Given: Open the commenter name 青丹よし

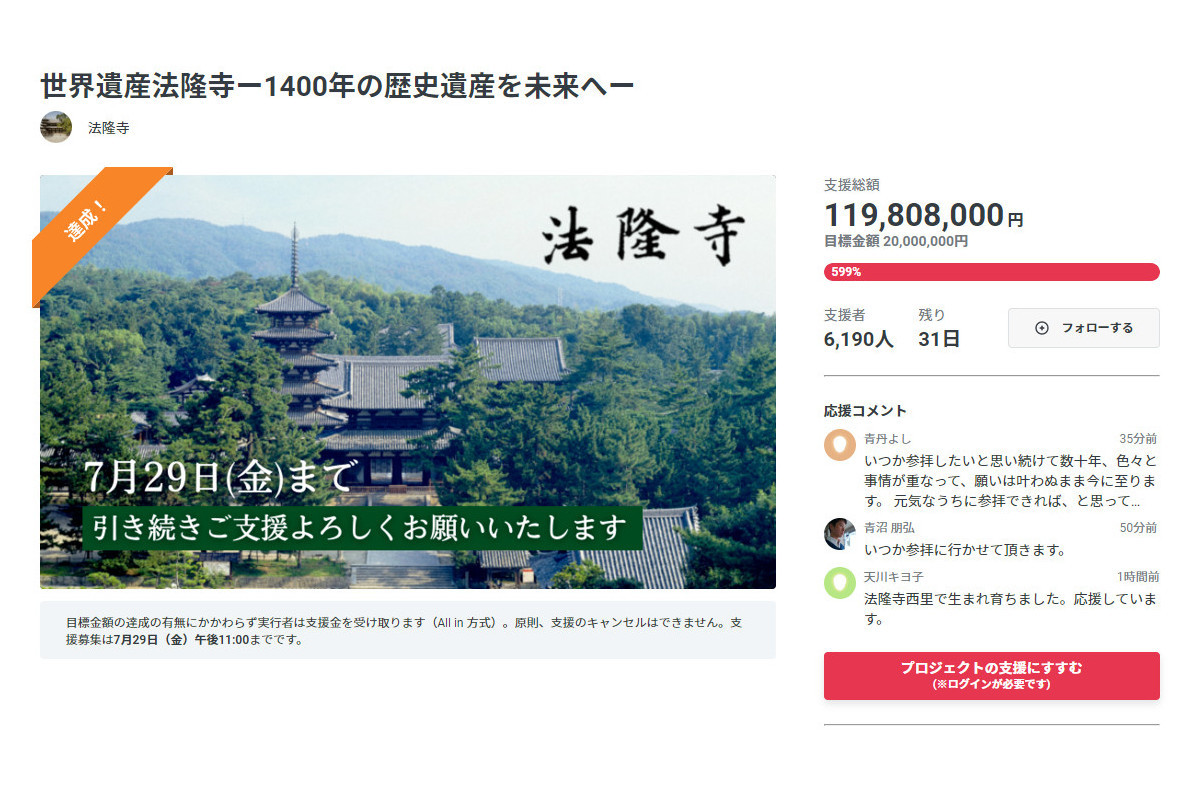Looking at the screenshot, I should click(887, 438).
